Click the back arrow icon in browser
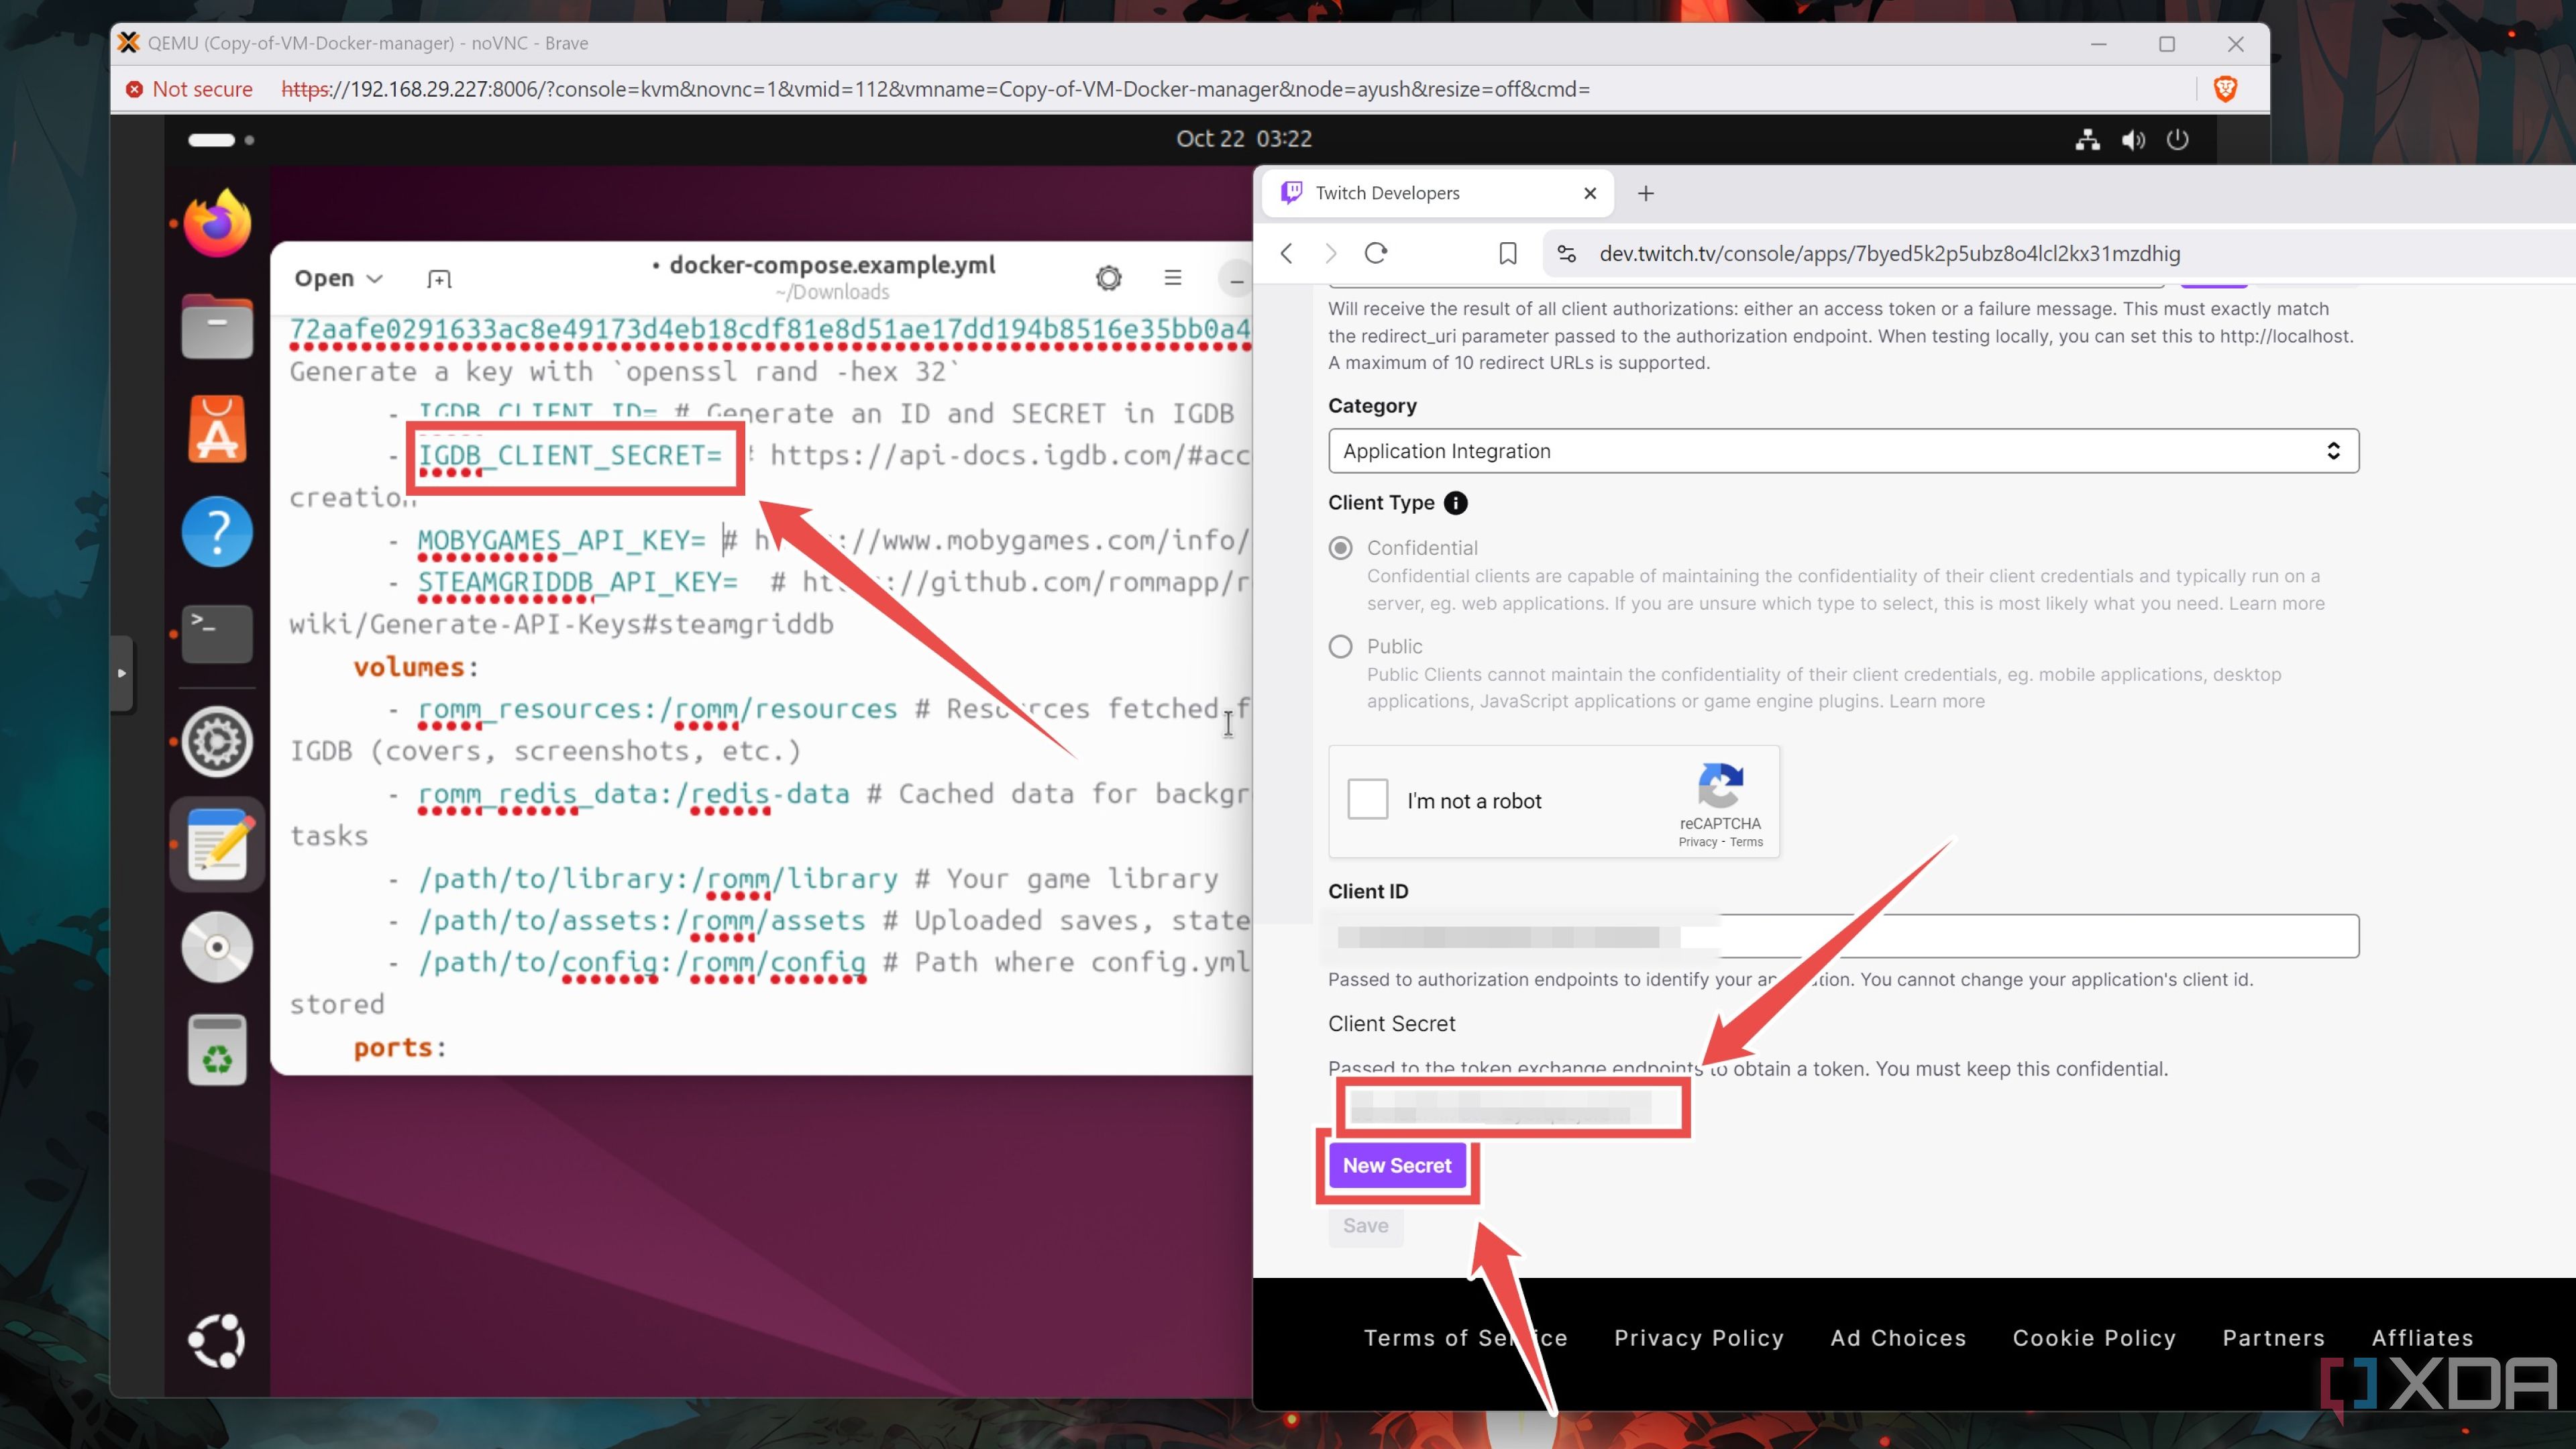Viewport: 2576px width, 1449px height. click(x=1285, y=253)
